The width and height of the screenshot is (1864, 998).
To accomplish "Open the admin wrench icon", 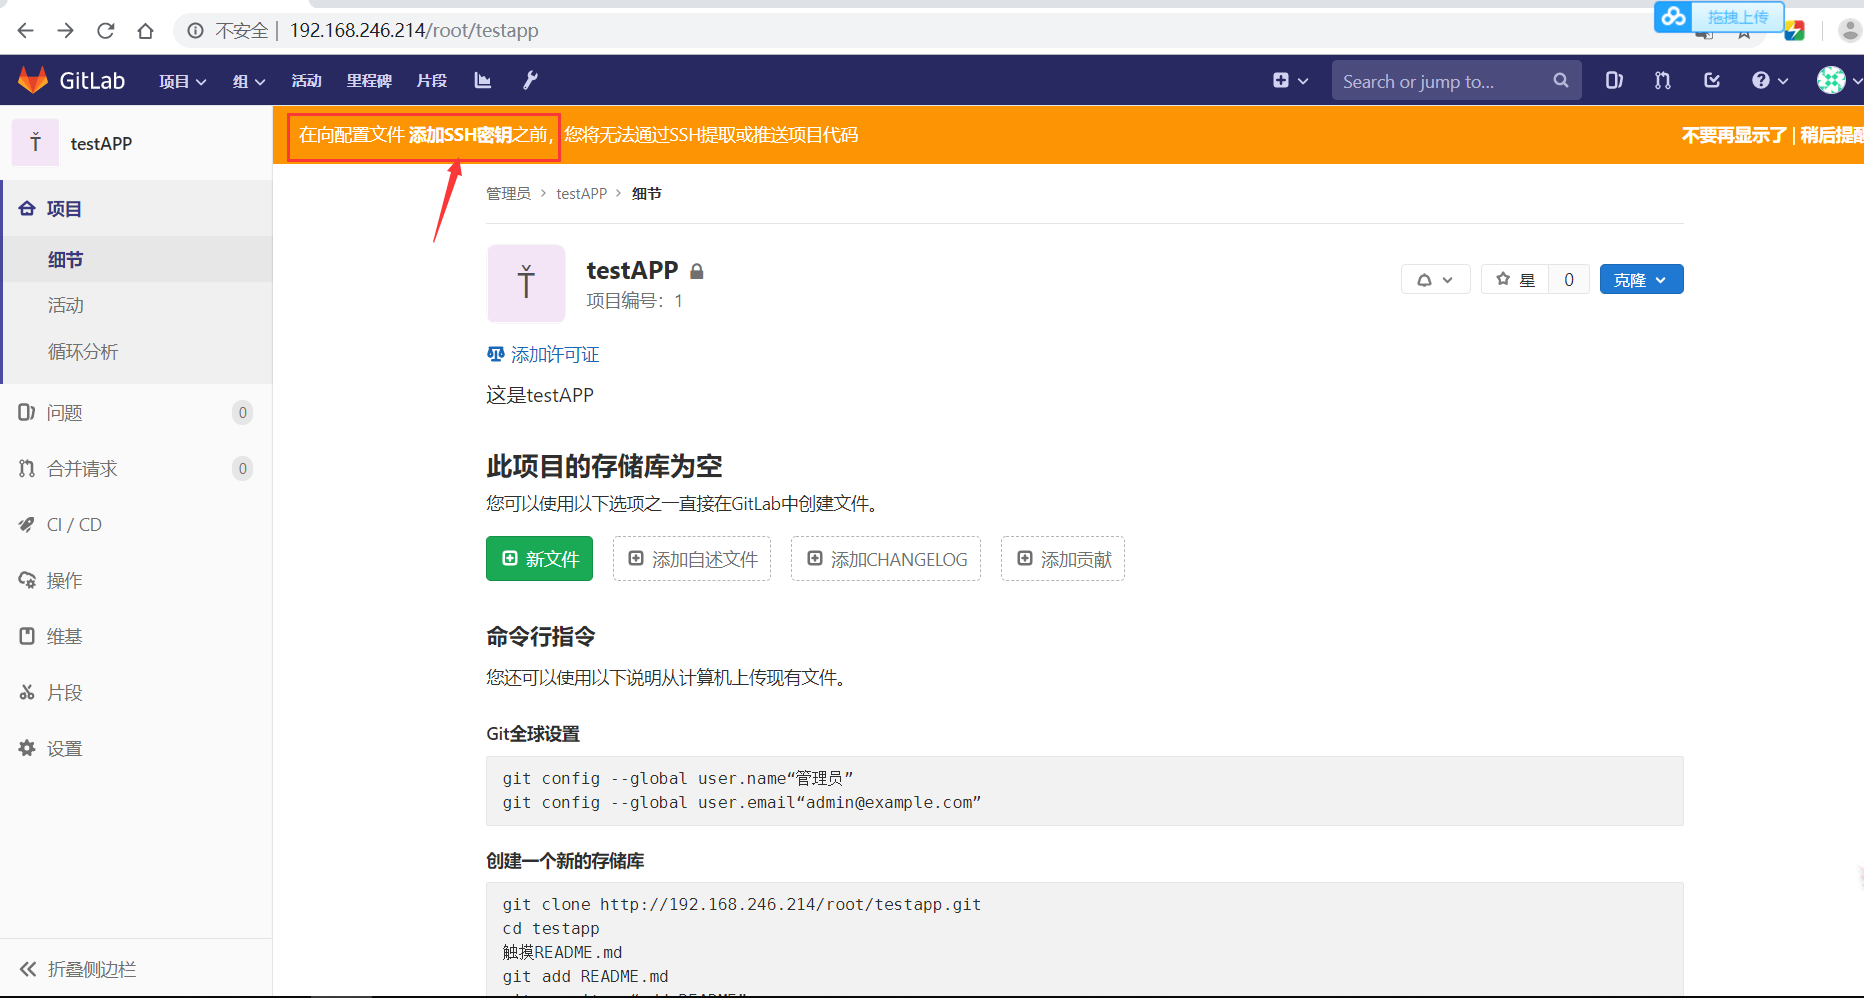I will 530,80.
